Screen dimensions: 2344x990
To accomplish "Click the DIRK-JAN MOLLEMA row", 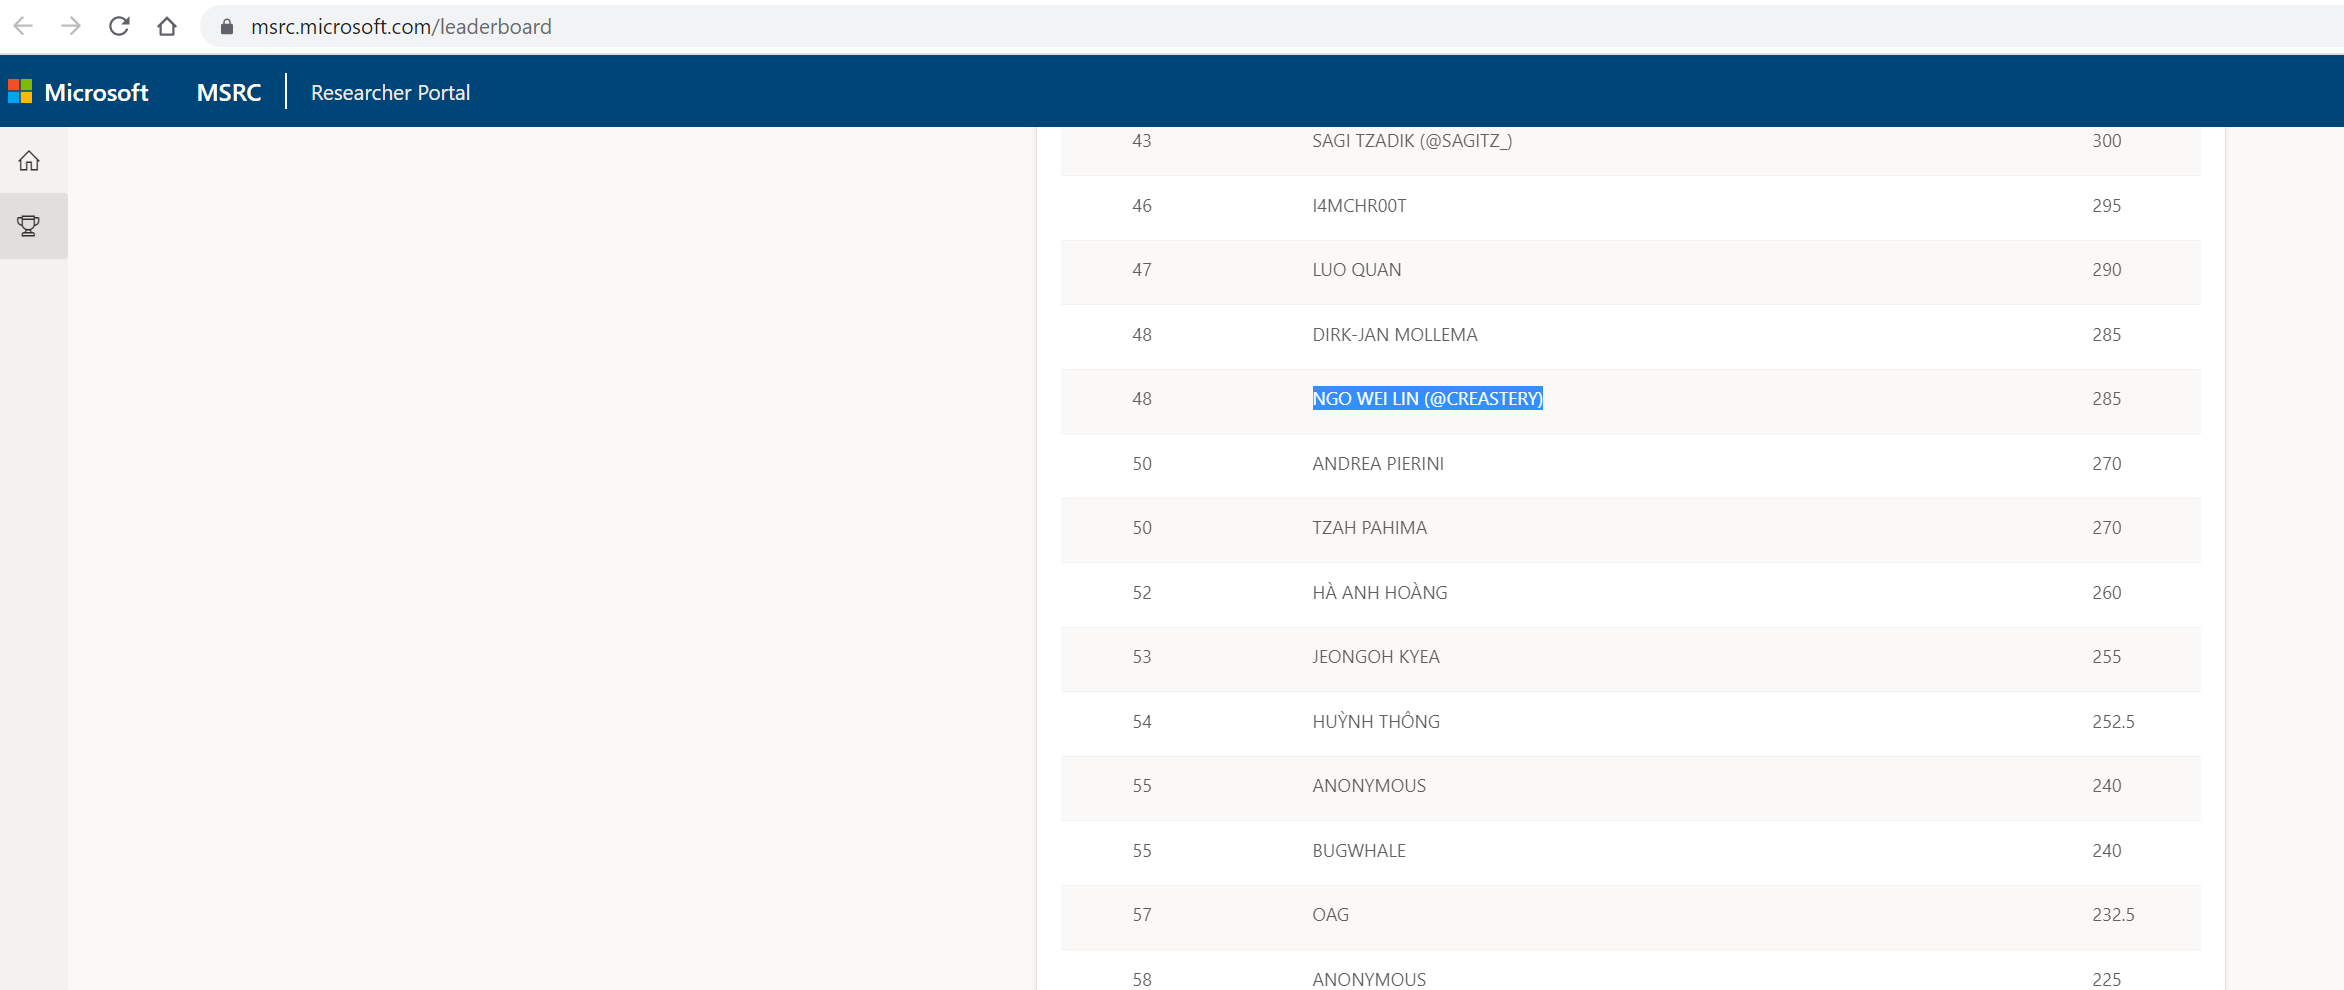I will (1395, 334).
